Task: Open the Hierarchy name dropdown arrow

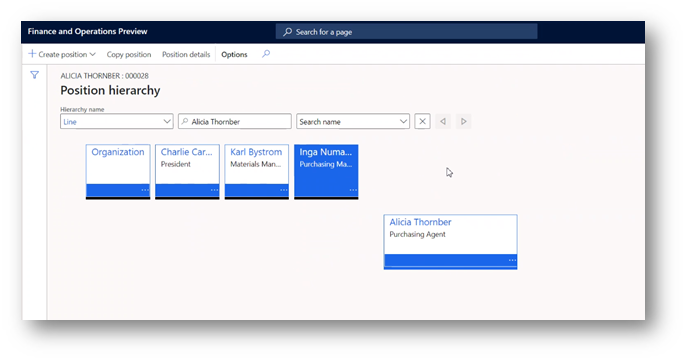Action: coord(167,121)
